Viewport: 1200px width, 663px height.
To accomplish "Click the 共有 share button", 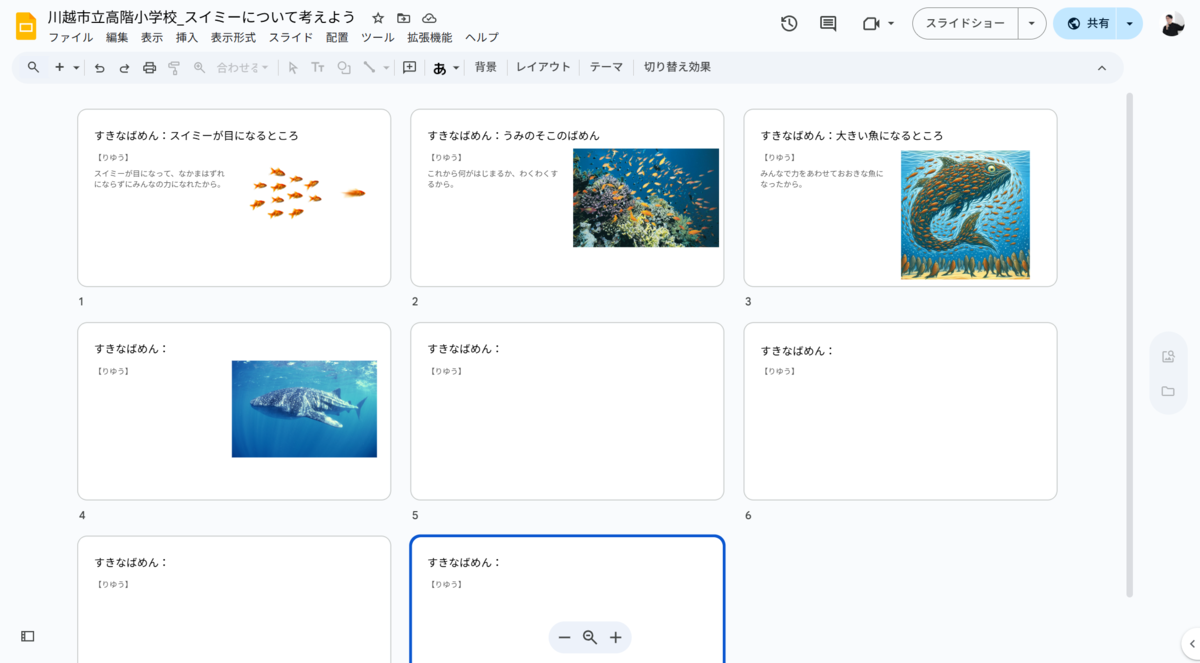I will pyautogui.click(x=1086, y=23).
